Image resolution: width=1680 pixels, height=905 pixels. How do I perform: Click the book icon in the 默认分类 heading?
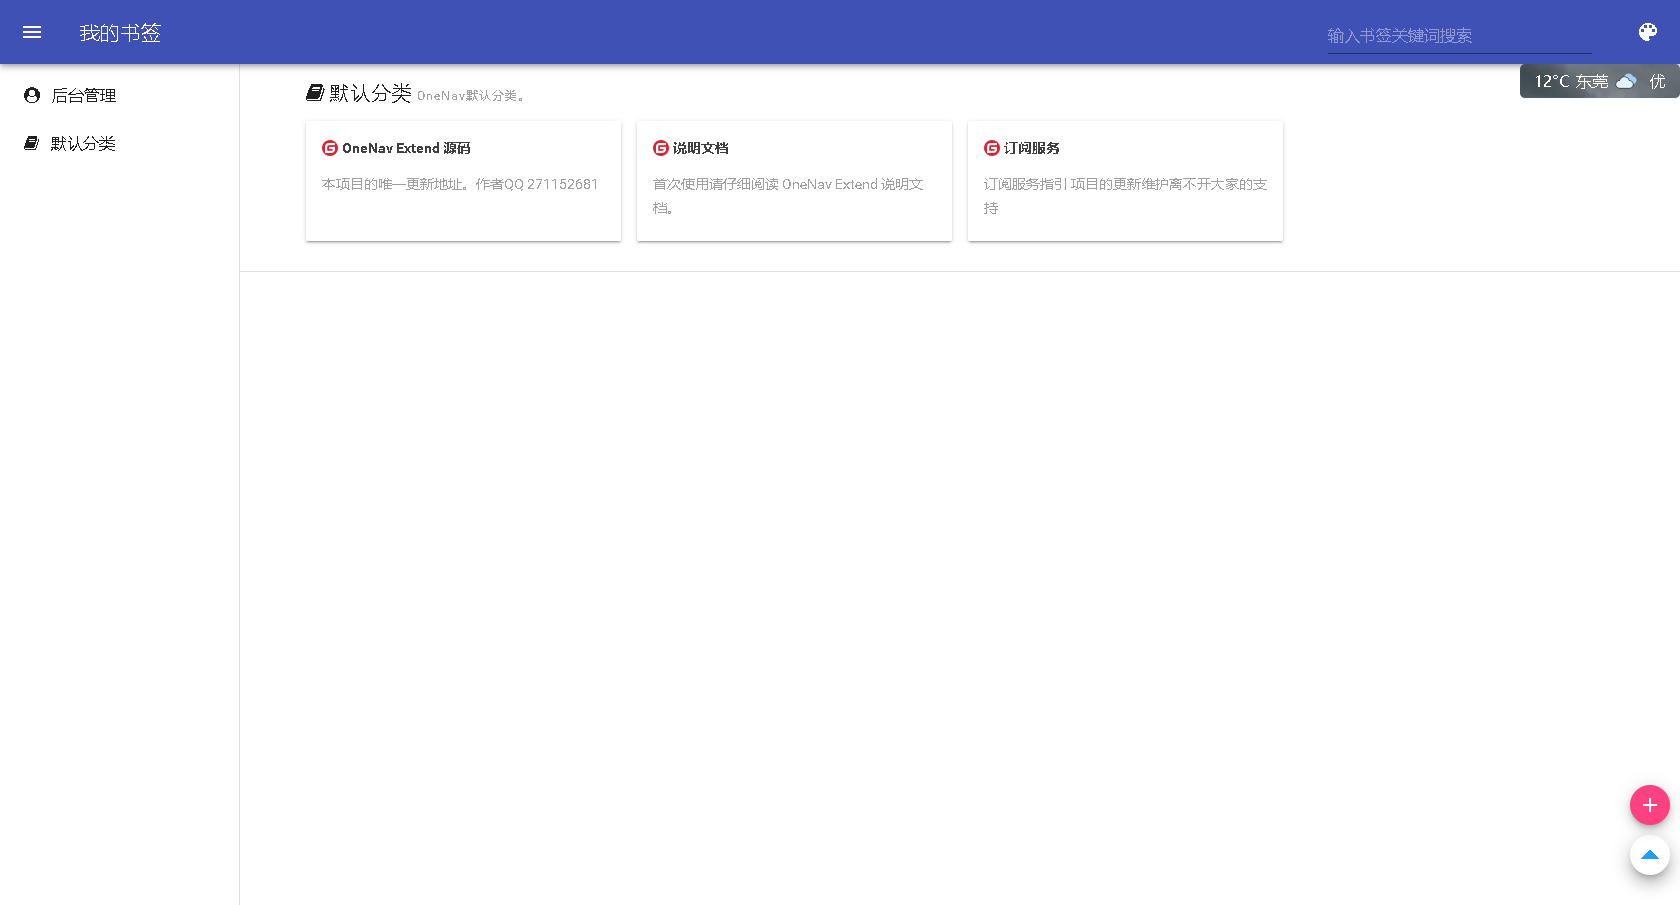click(x=315, y=93)
